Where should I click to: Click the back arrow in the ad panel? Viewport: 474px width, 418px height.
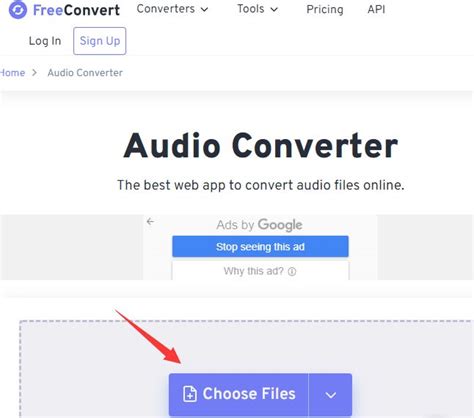click(x=150, y=221)
